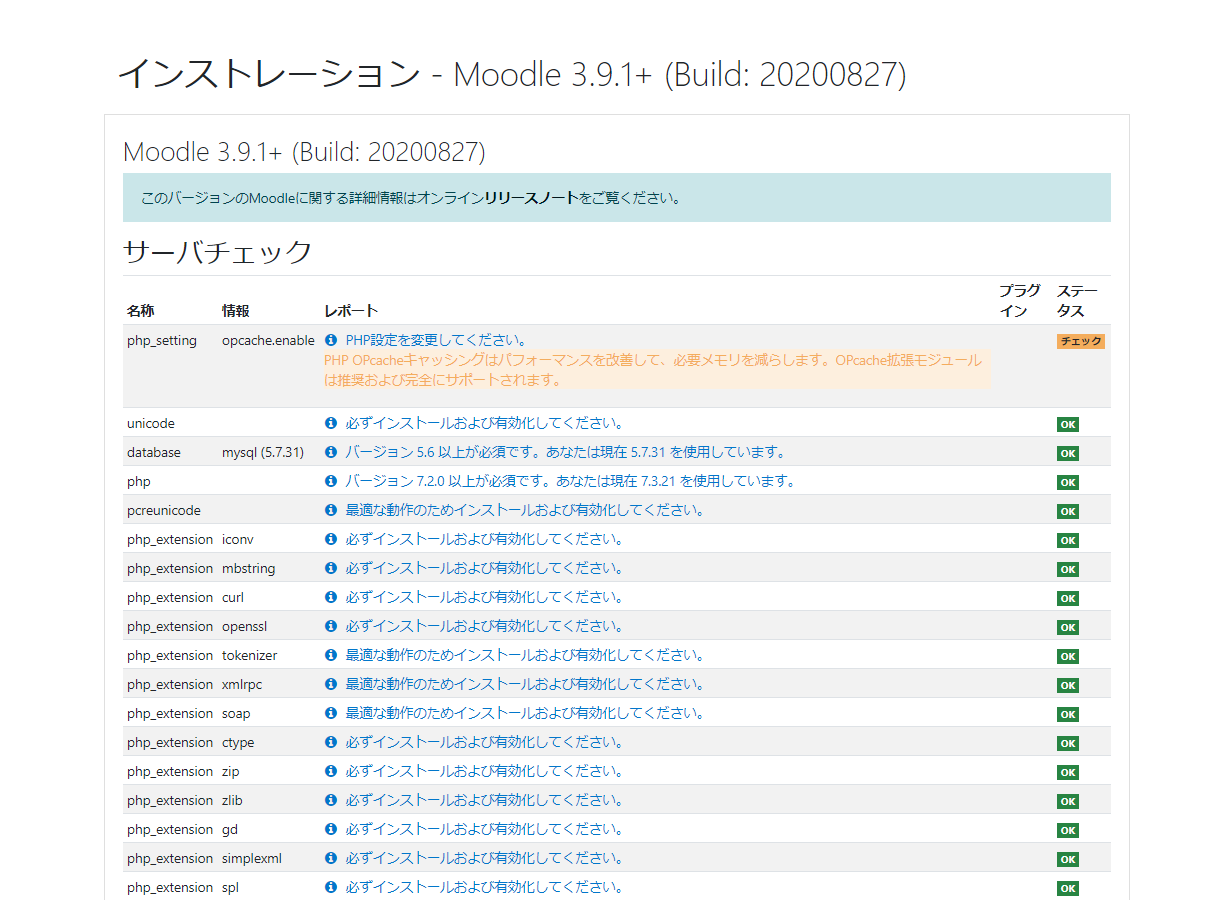This screenshot has width=1215, height=900.
Task: Open ctype row's 必ずインストール link
Action: click(x=485, y=742)
